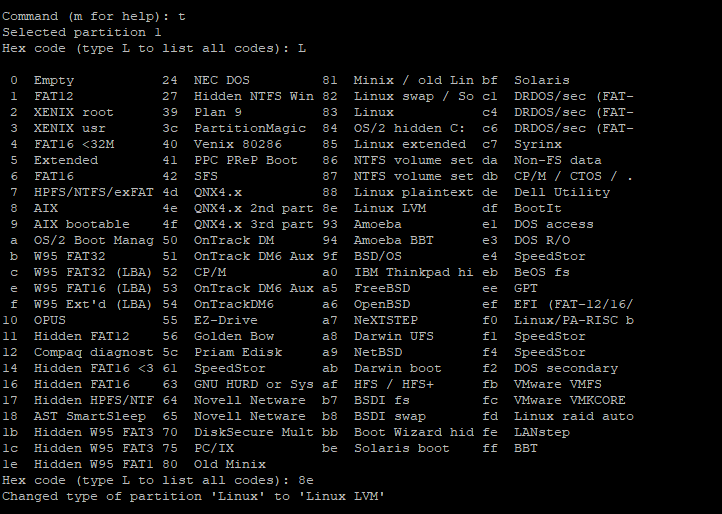Click the 'HPFS/NTFS/exFAT' entry in the list

(x=93, y=192)
